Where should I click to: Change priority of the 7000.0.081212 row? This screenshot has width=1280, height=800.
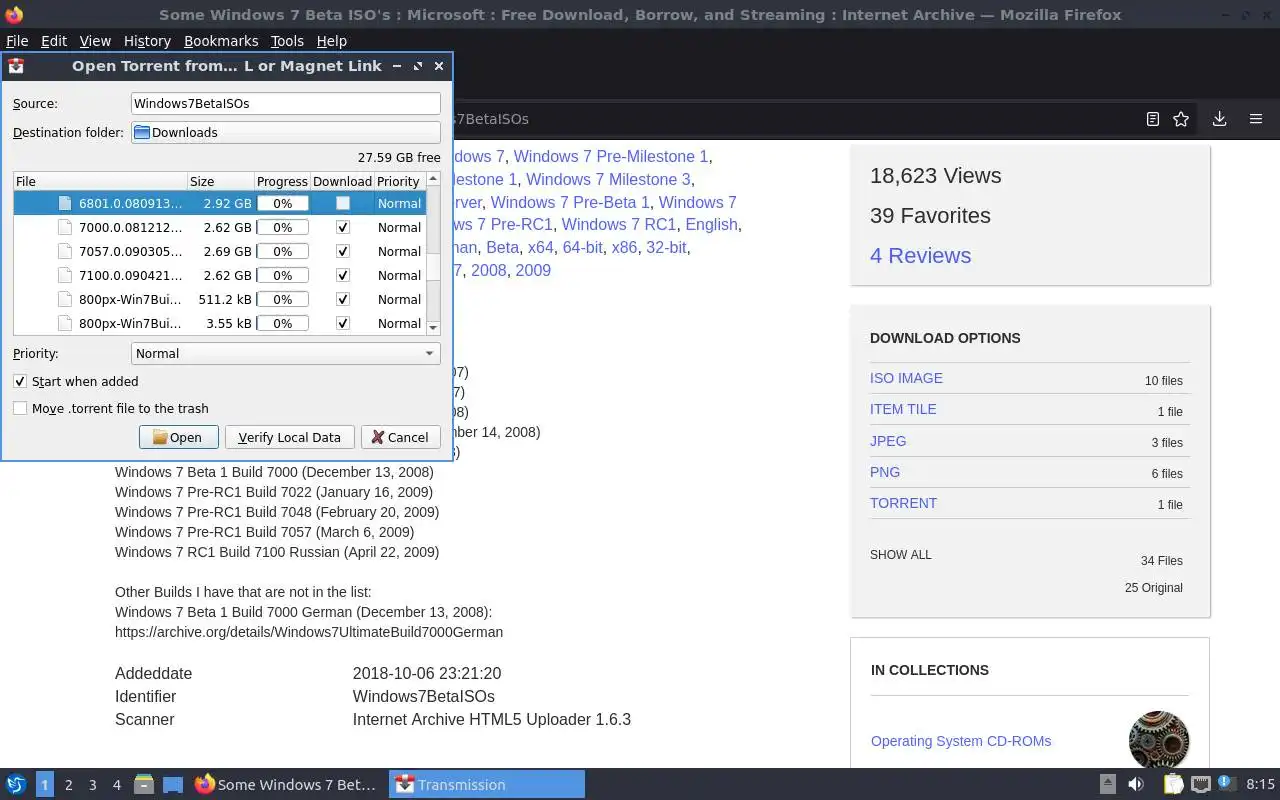[x=399, y=227]
